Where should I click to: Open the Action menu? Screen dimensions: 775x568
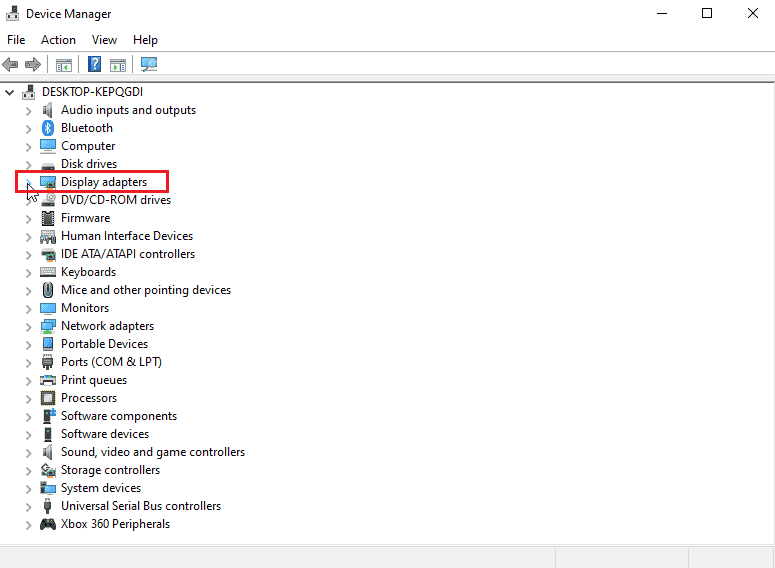(x=58, y=40)
